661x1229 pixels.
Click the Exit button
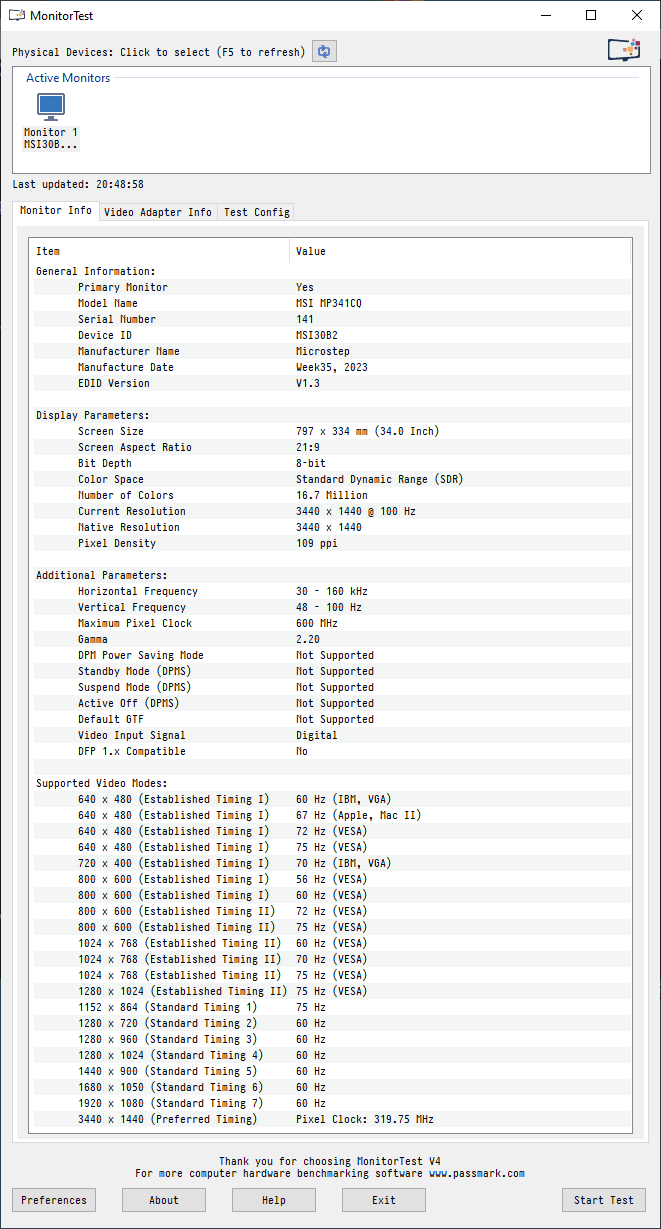(384, 1200)
